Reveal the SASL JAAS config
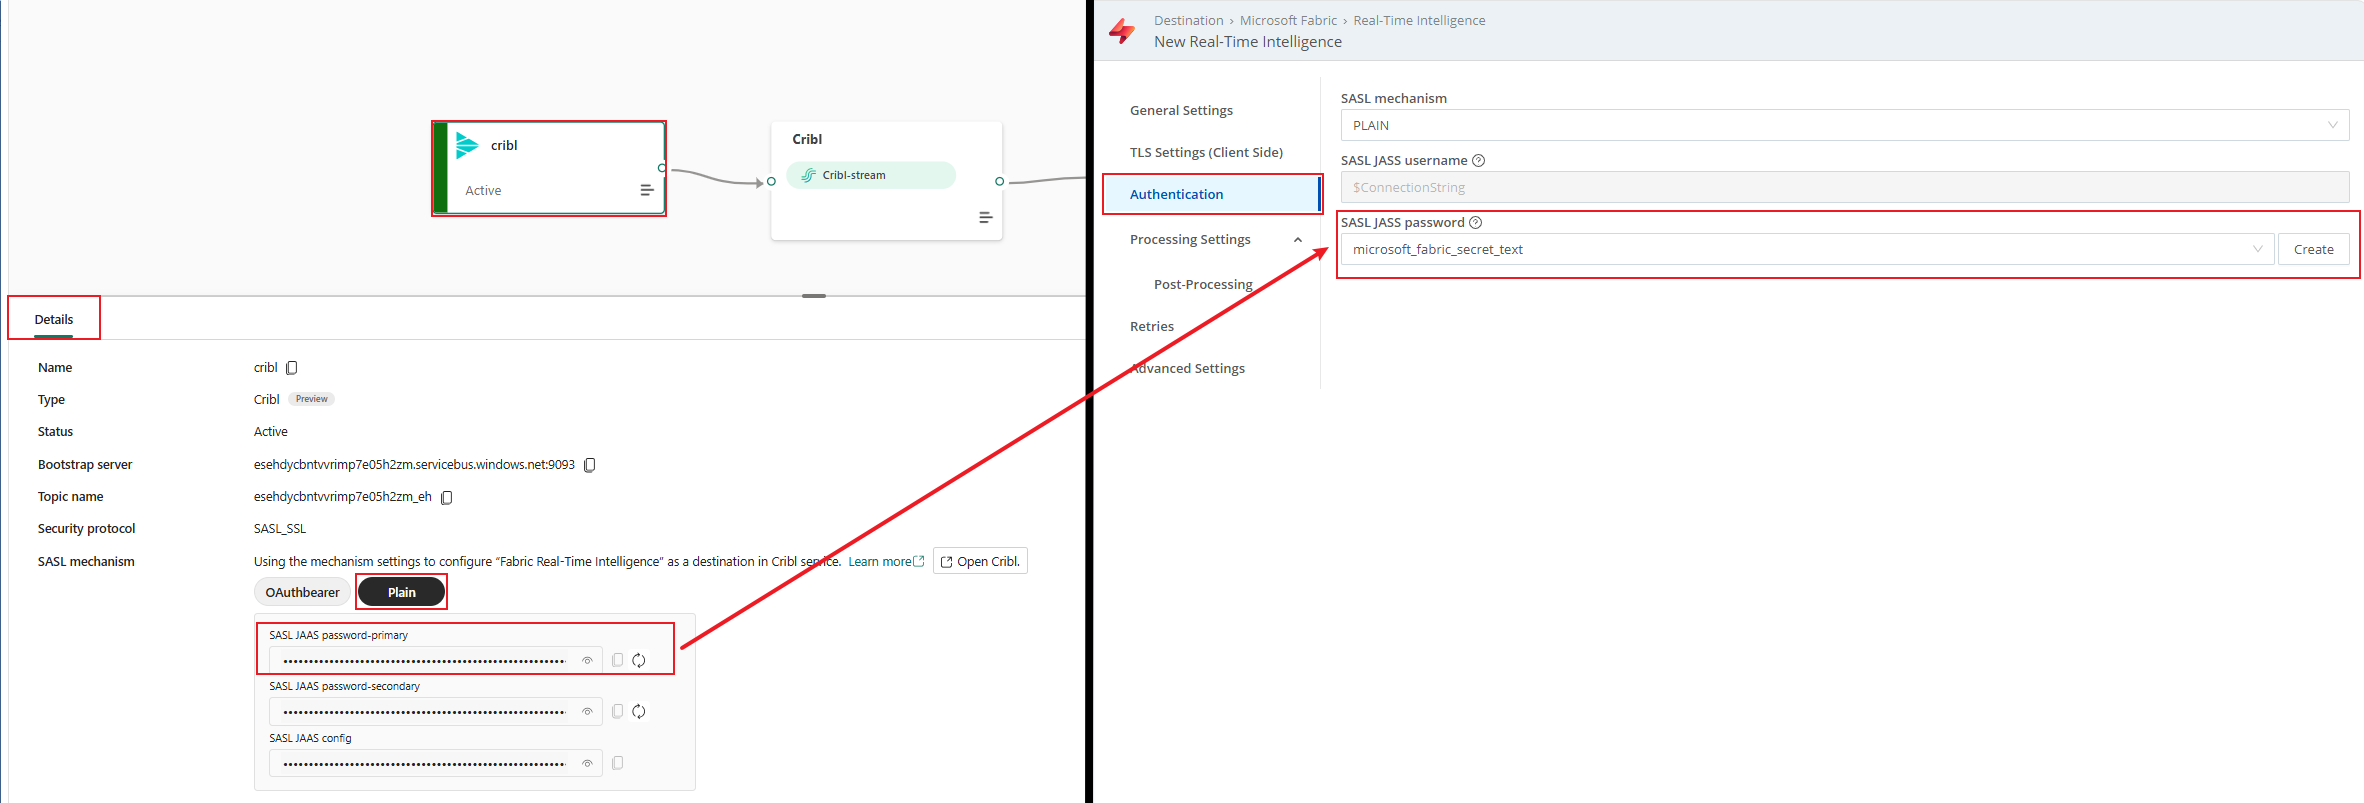The image size is (2364, 803). [588, 763]
